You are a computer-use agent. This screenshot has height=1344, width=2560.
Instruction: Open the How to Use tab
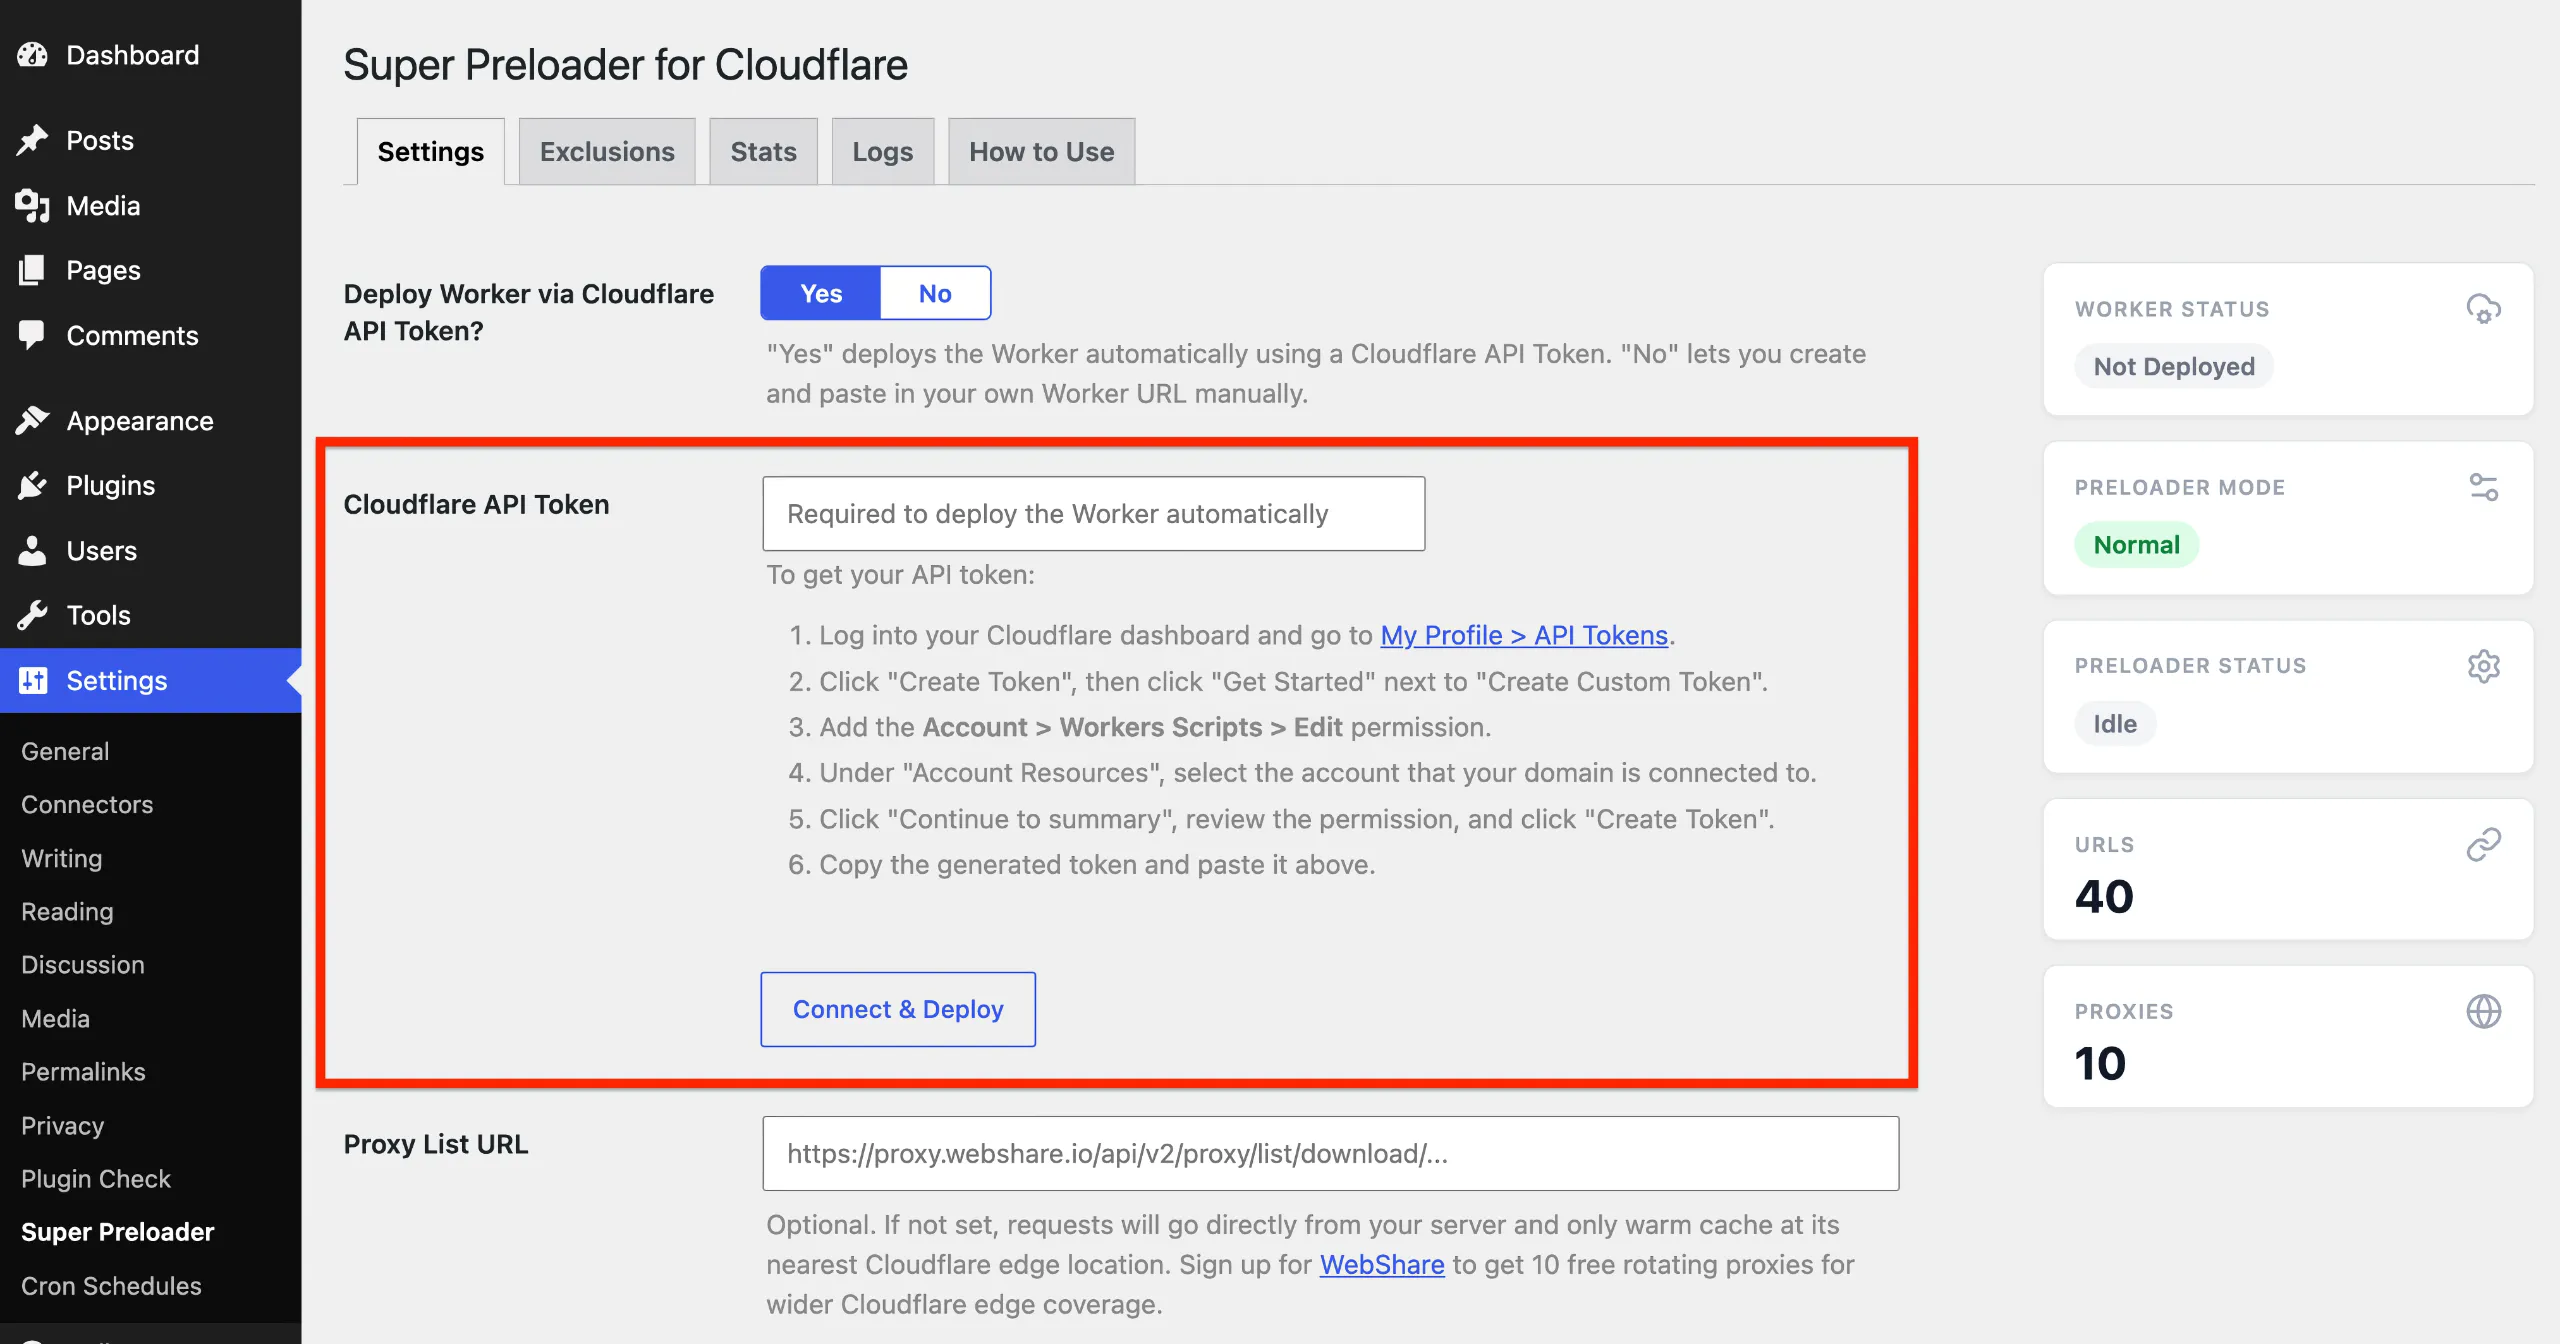[x=1041, y=151]
